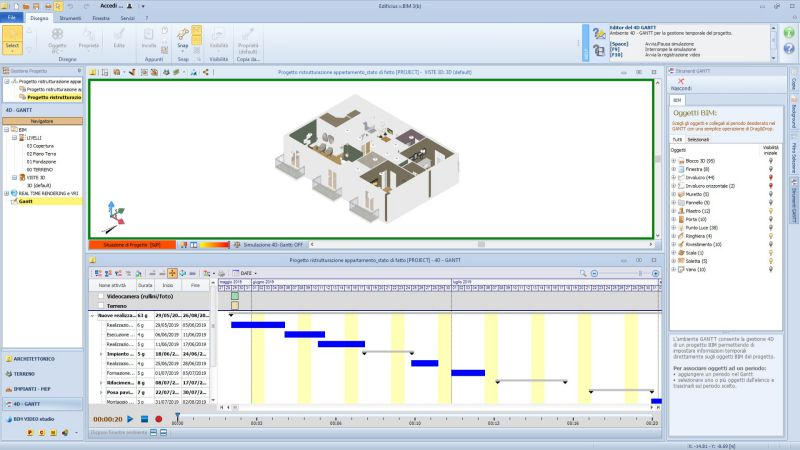Click the Snap tool in the ribbon
Image resolution: width=800 pixels, height=450 pixels.
[x=183, y=38]
